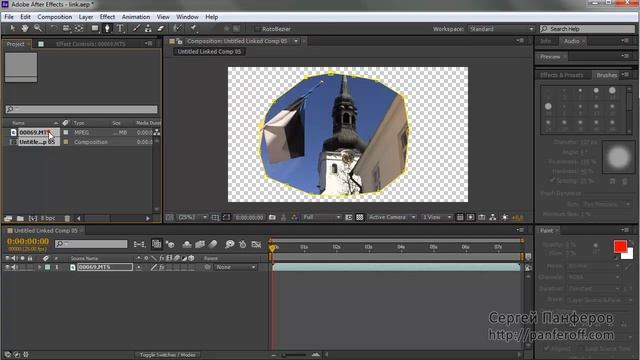Switch to the Audio panel tab
Viewport: 640px width, 360px height.
(571, 41)
